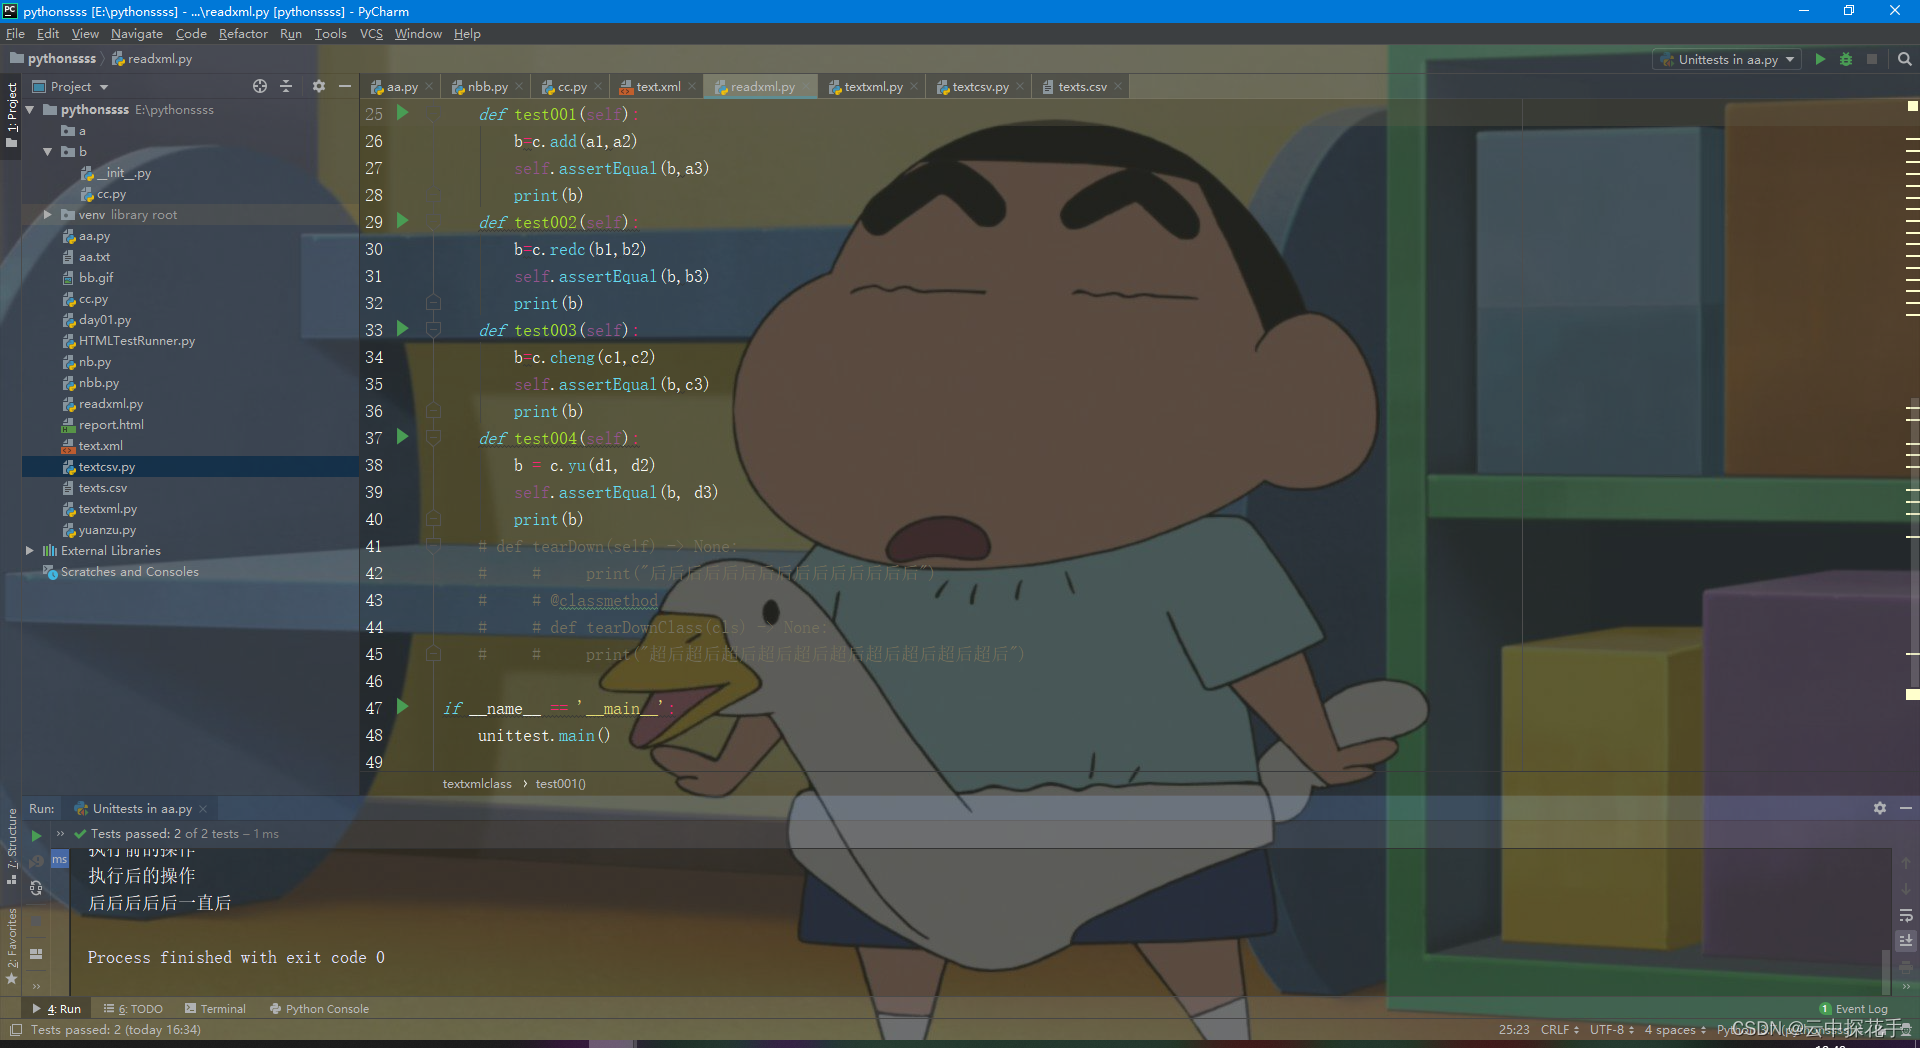Select readxml.py in the Project tree

coord(111,404)
